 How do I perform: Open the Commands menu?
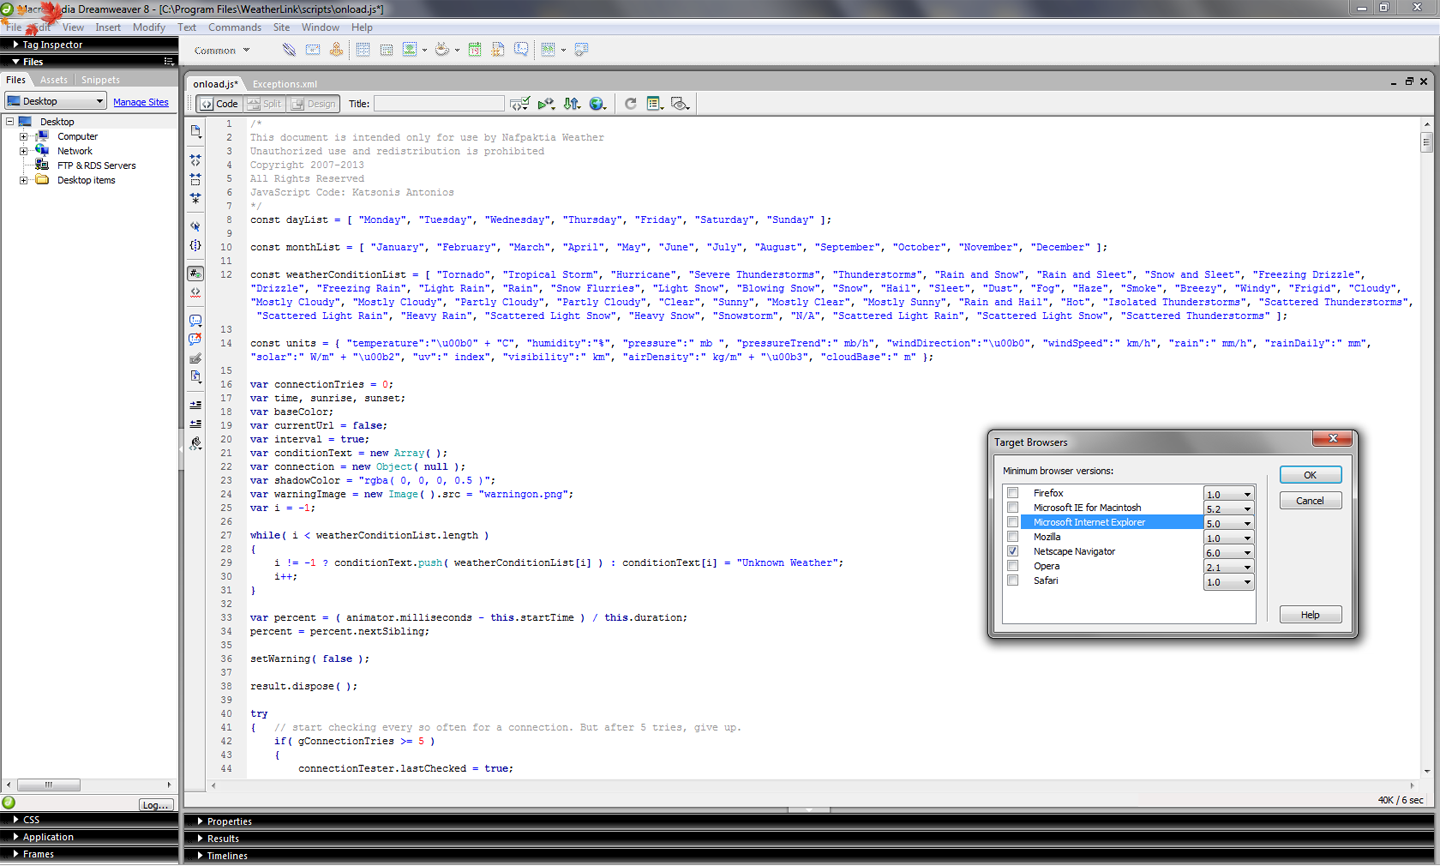point(234,27)
